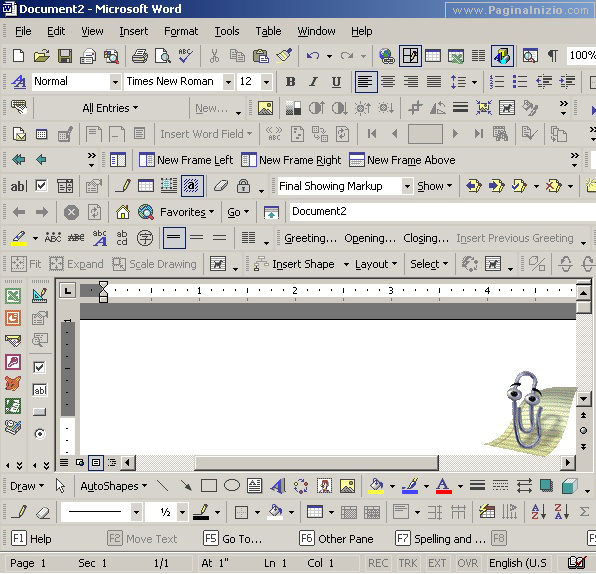Click the Protect Form lock icon
This screenshot has height=574, width=596.
point(243,186)
